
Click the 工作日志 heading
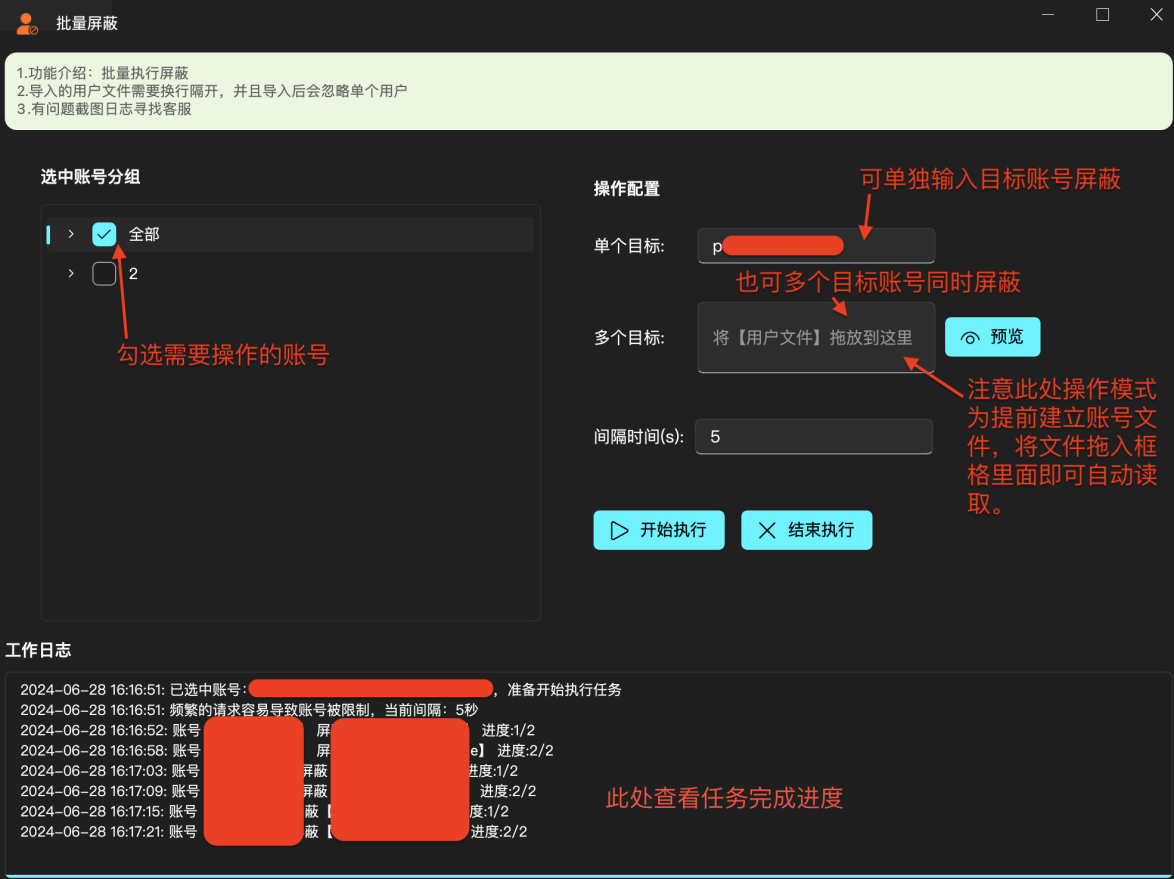tap(38, 650)
